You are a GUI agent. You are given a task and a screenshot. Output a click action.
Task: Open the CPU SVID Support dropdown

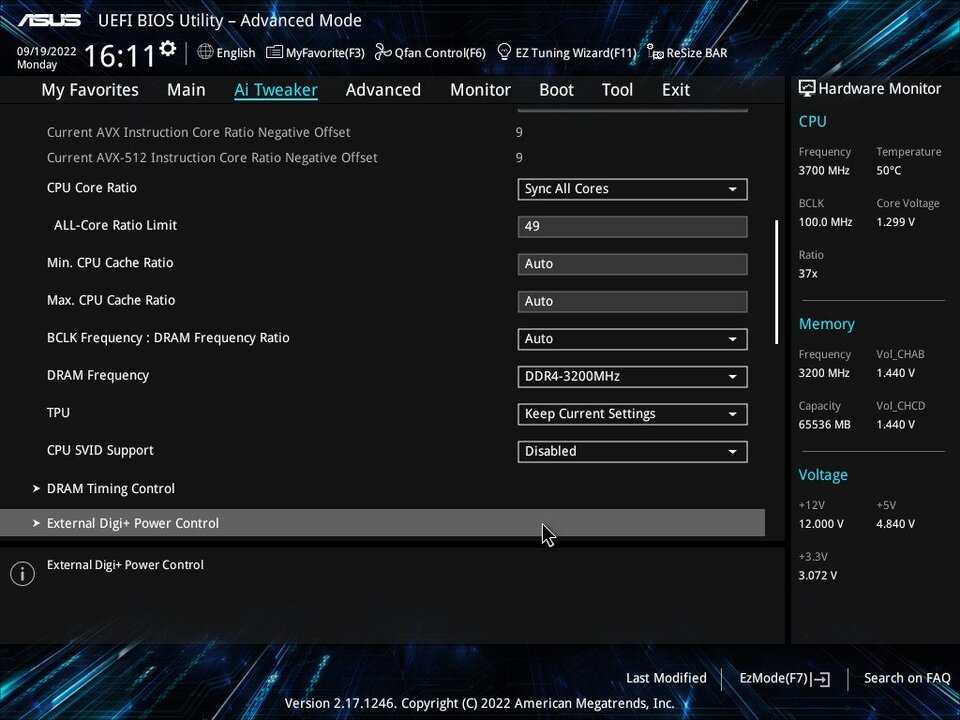632,452
